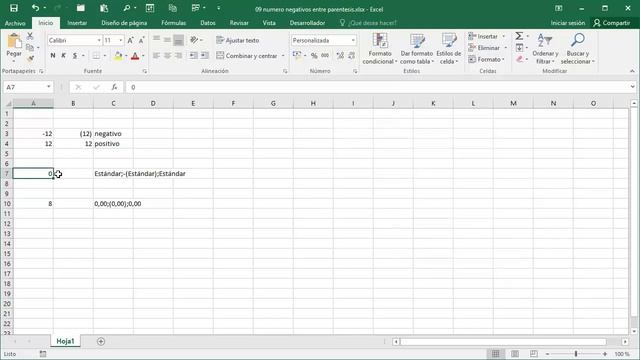
Task: Increase indent in Alineación group
Action: coord(204,56)
